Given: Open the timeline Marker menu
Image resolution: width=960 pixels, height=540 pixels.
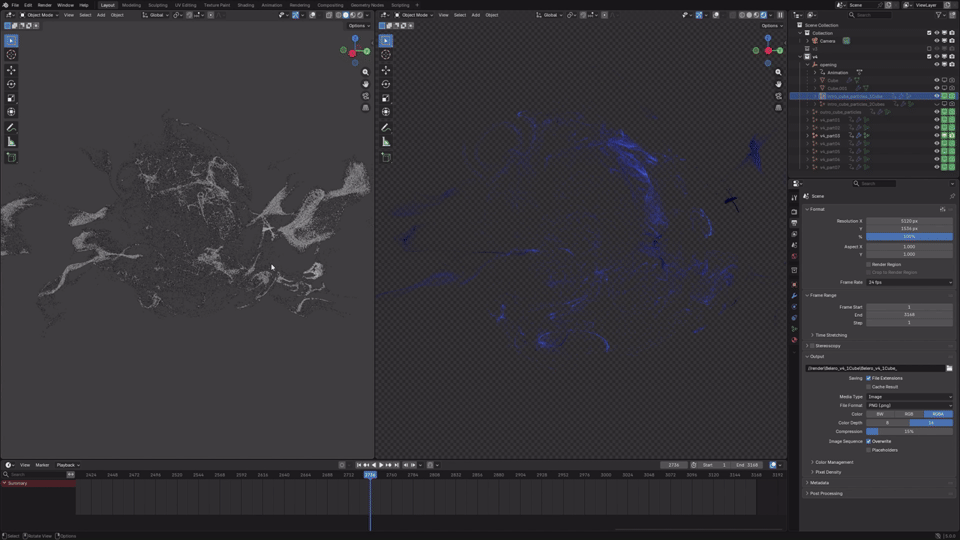Looking at the screenshot, I should point(42,465).
